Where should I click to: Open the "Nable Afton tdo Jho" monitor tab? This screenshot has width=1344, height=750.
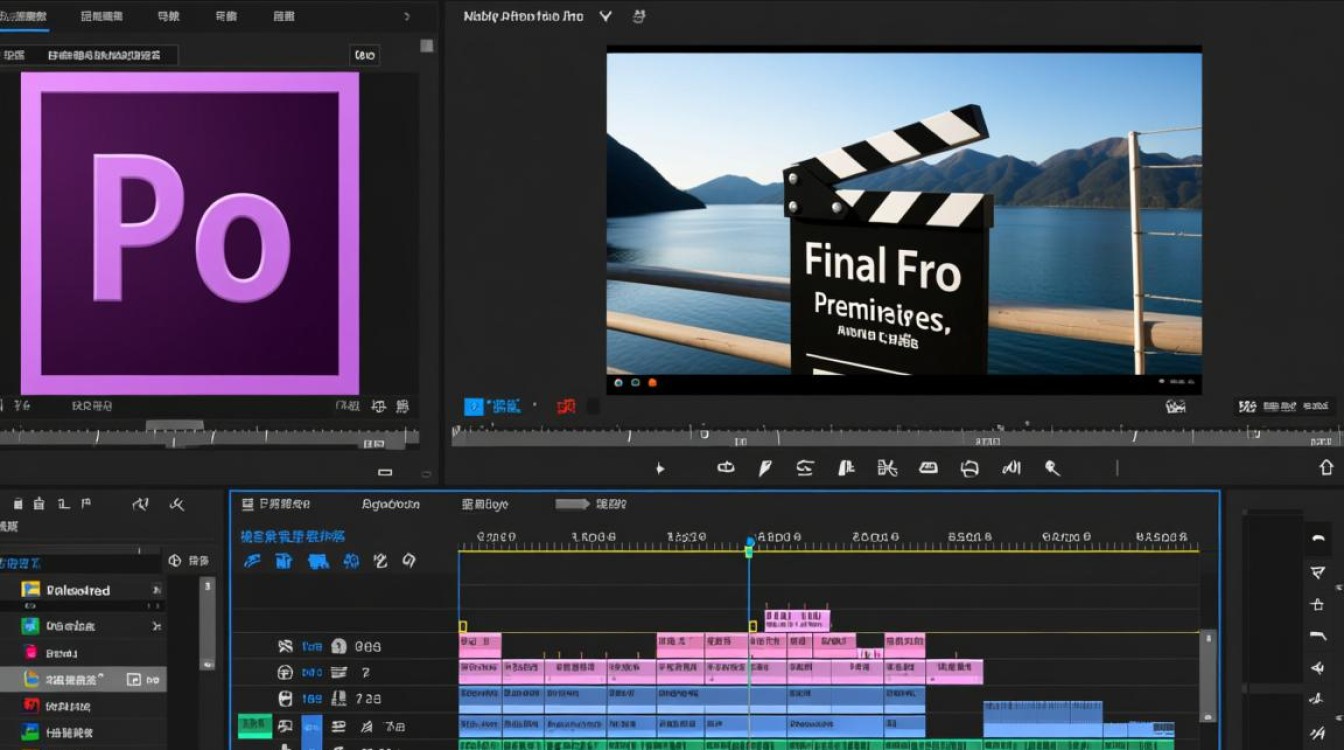[x=523, y=16]
